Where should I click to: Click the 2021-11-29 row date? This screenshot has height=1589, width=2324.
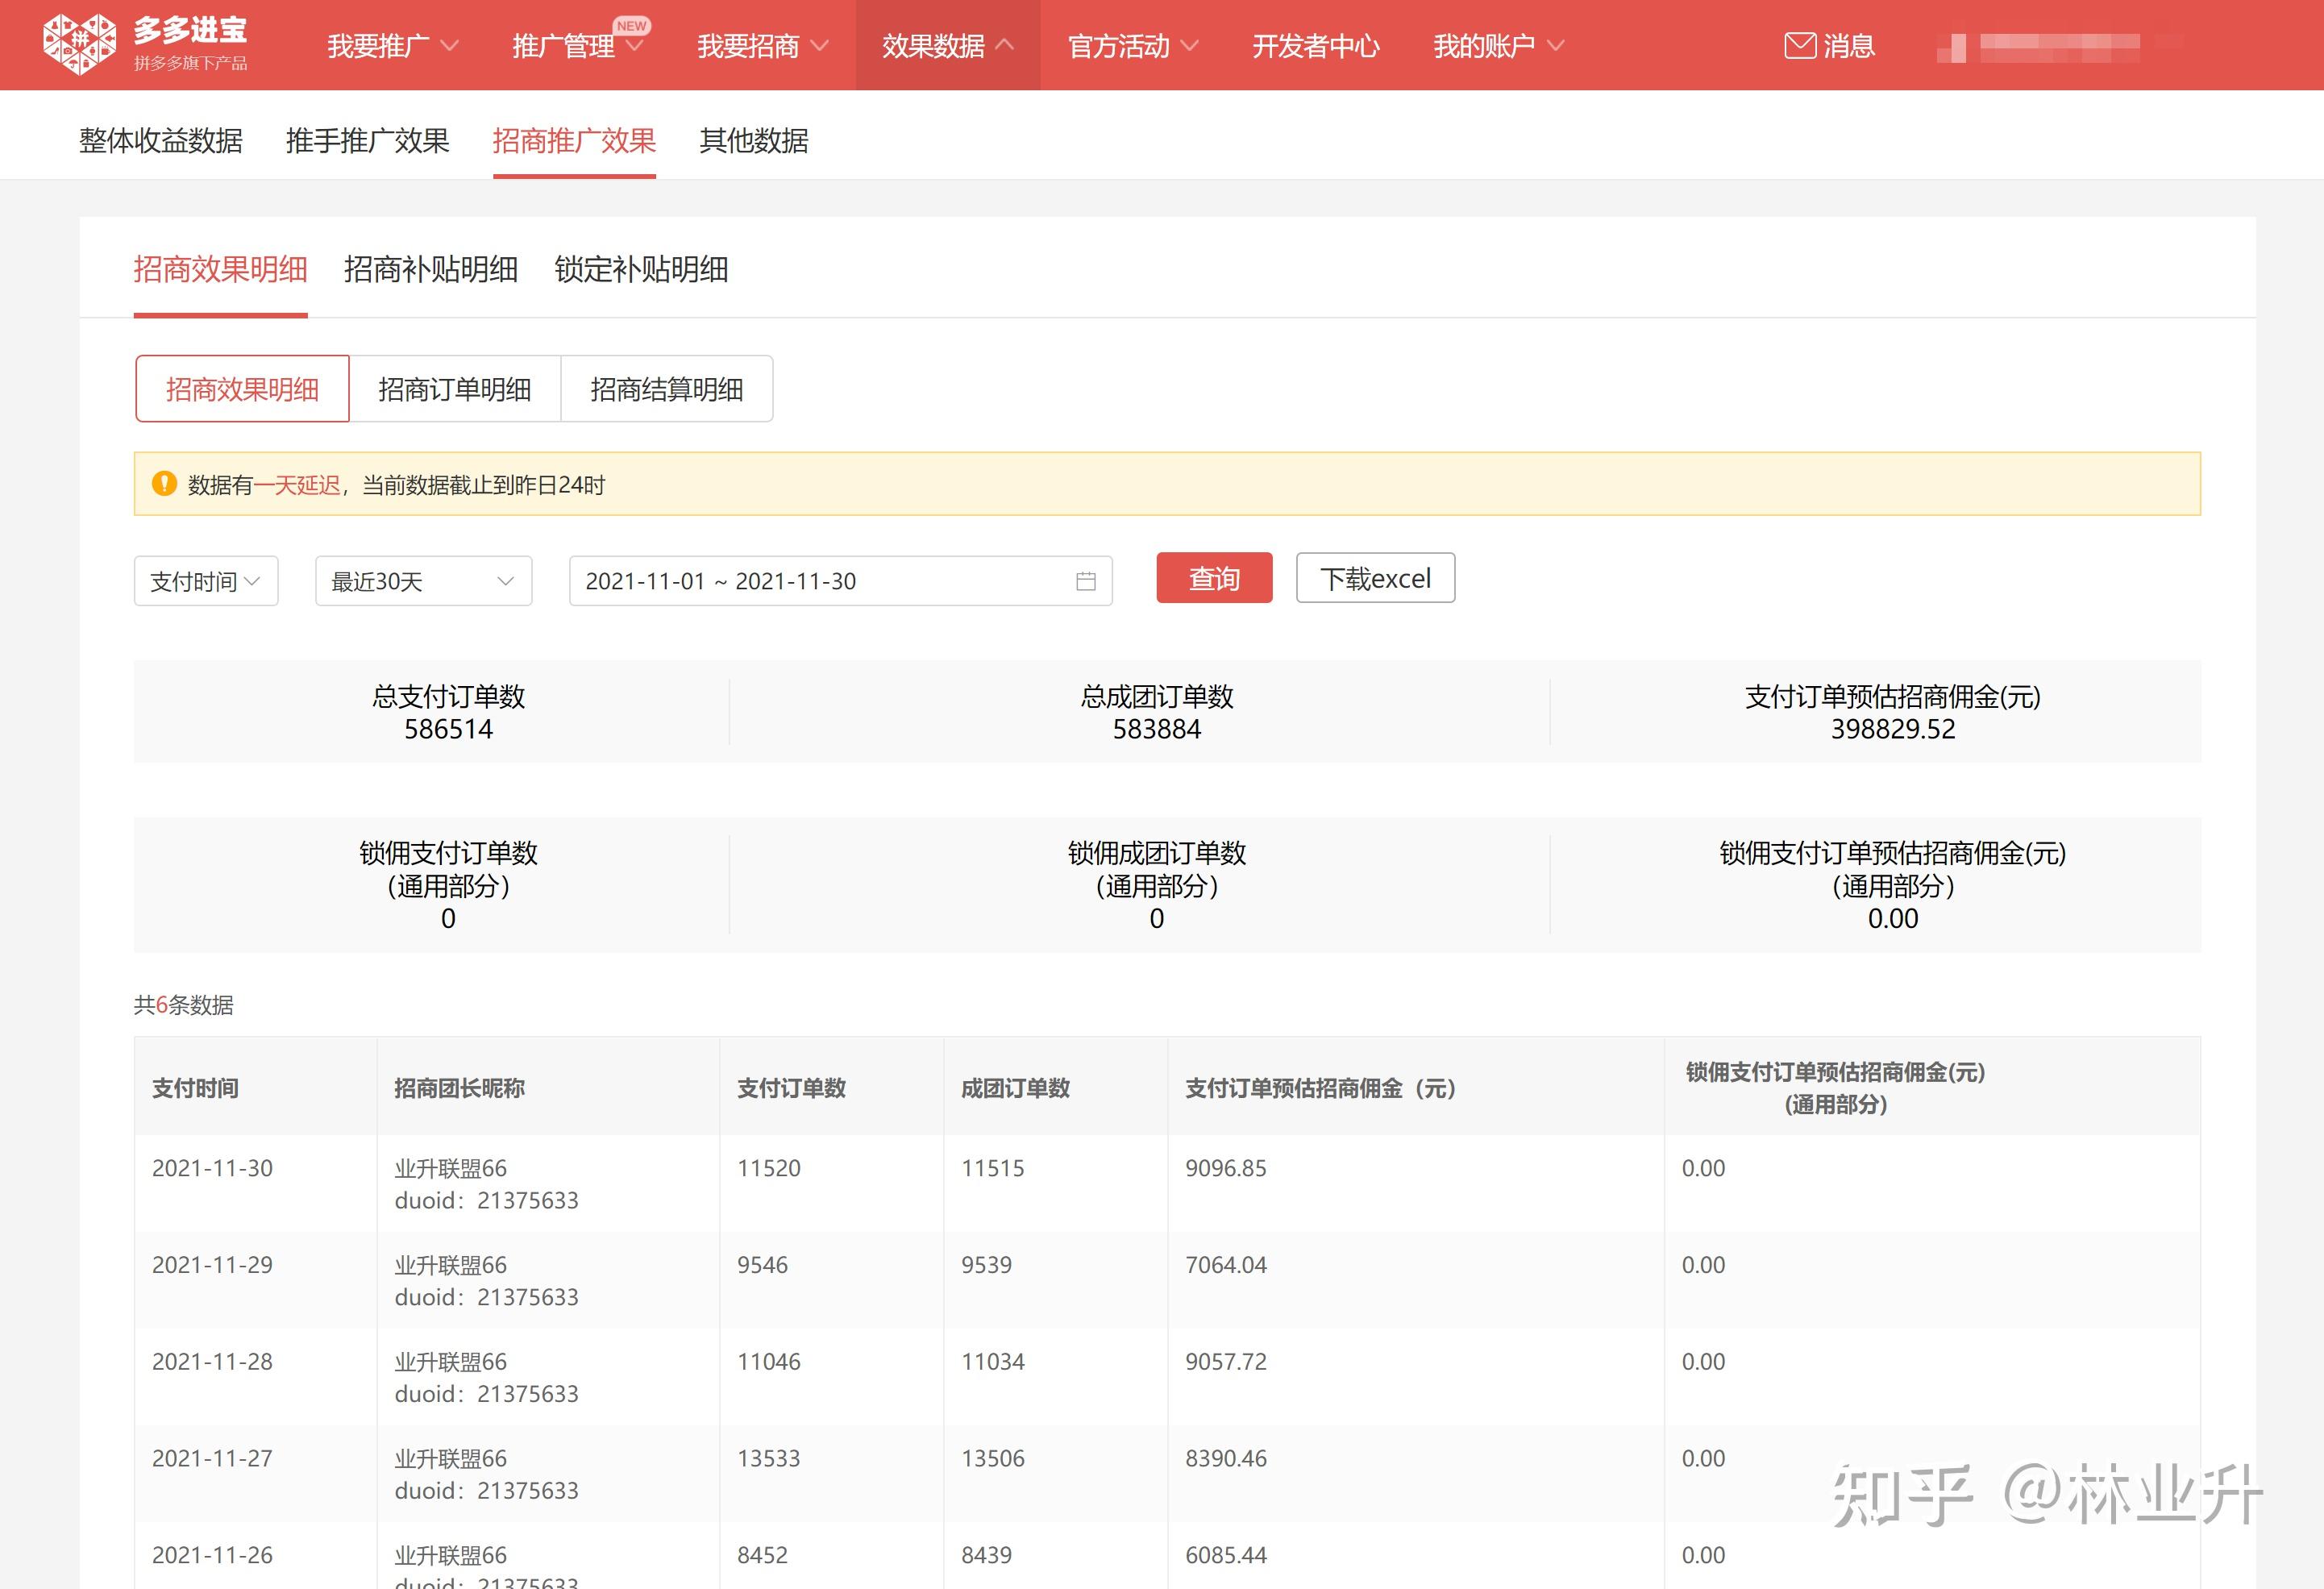pyautogui.click(x=212, y=1265)
